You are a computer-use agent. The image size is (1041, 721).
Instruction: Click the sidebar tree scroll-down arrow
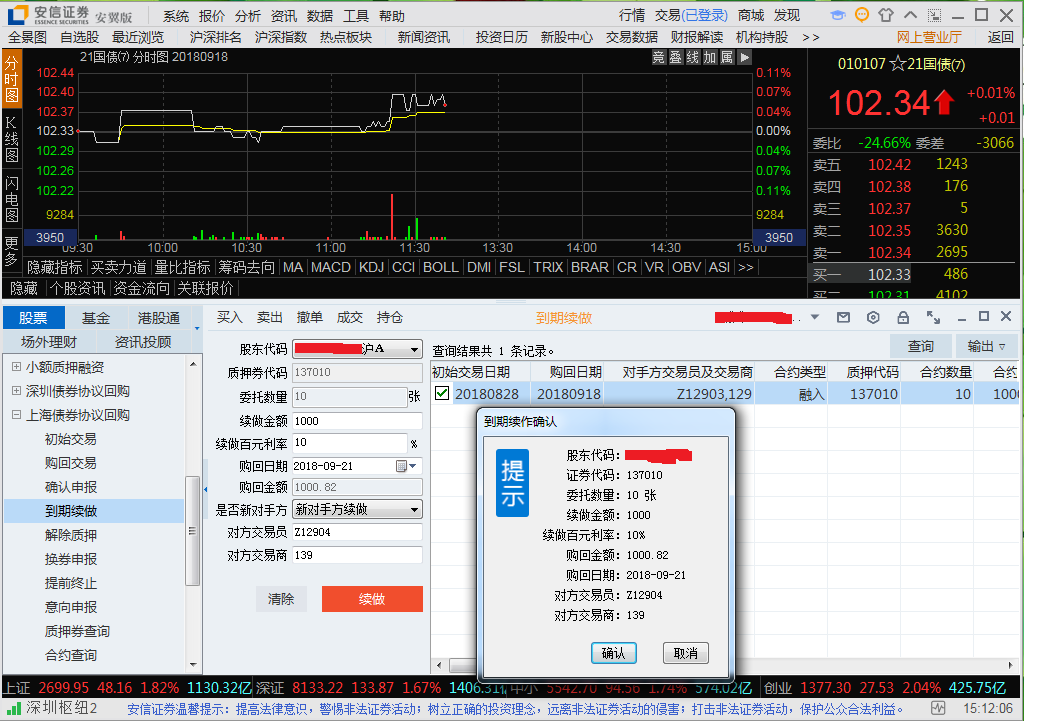[193, 664]
